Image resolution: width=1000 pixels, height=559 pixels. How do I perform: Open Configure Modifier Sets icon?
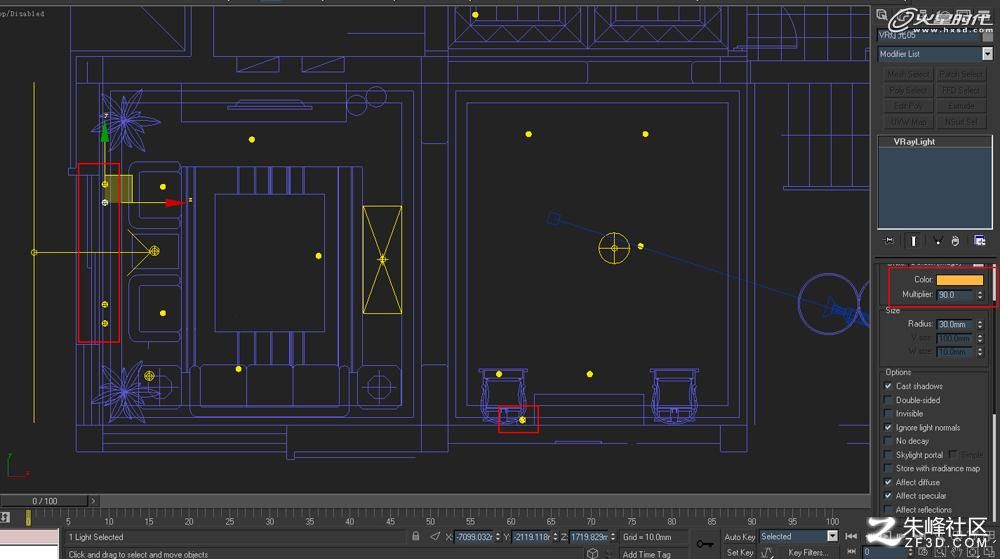pos(980,240)
